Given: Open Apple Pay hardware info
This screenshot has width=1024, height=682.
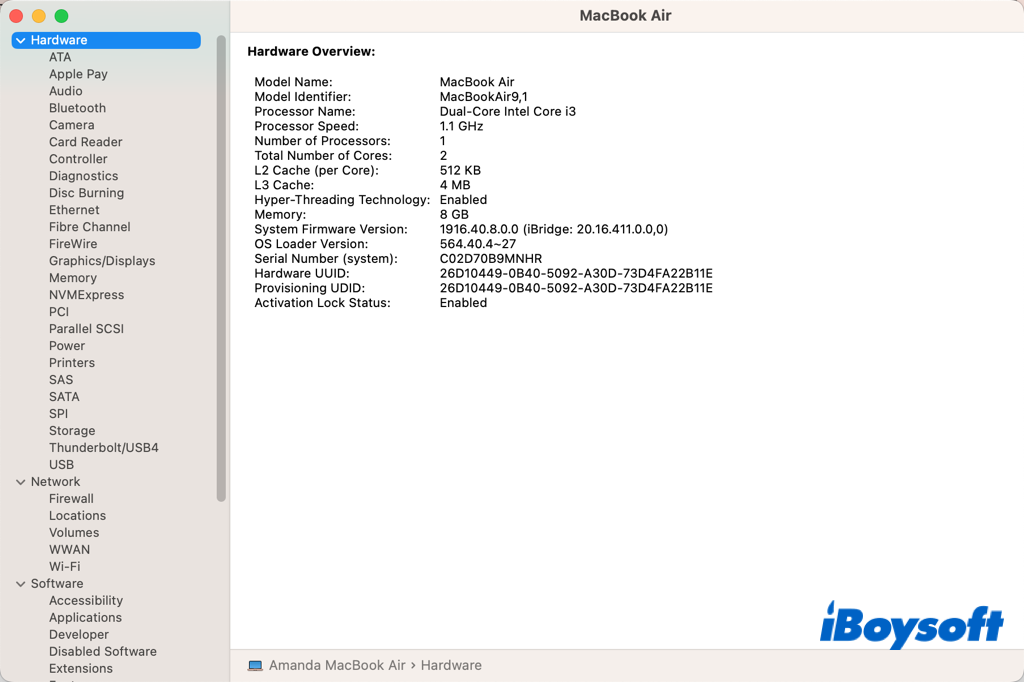Looking at the screenshot, I should (x=78, y=74).
